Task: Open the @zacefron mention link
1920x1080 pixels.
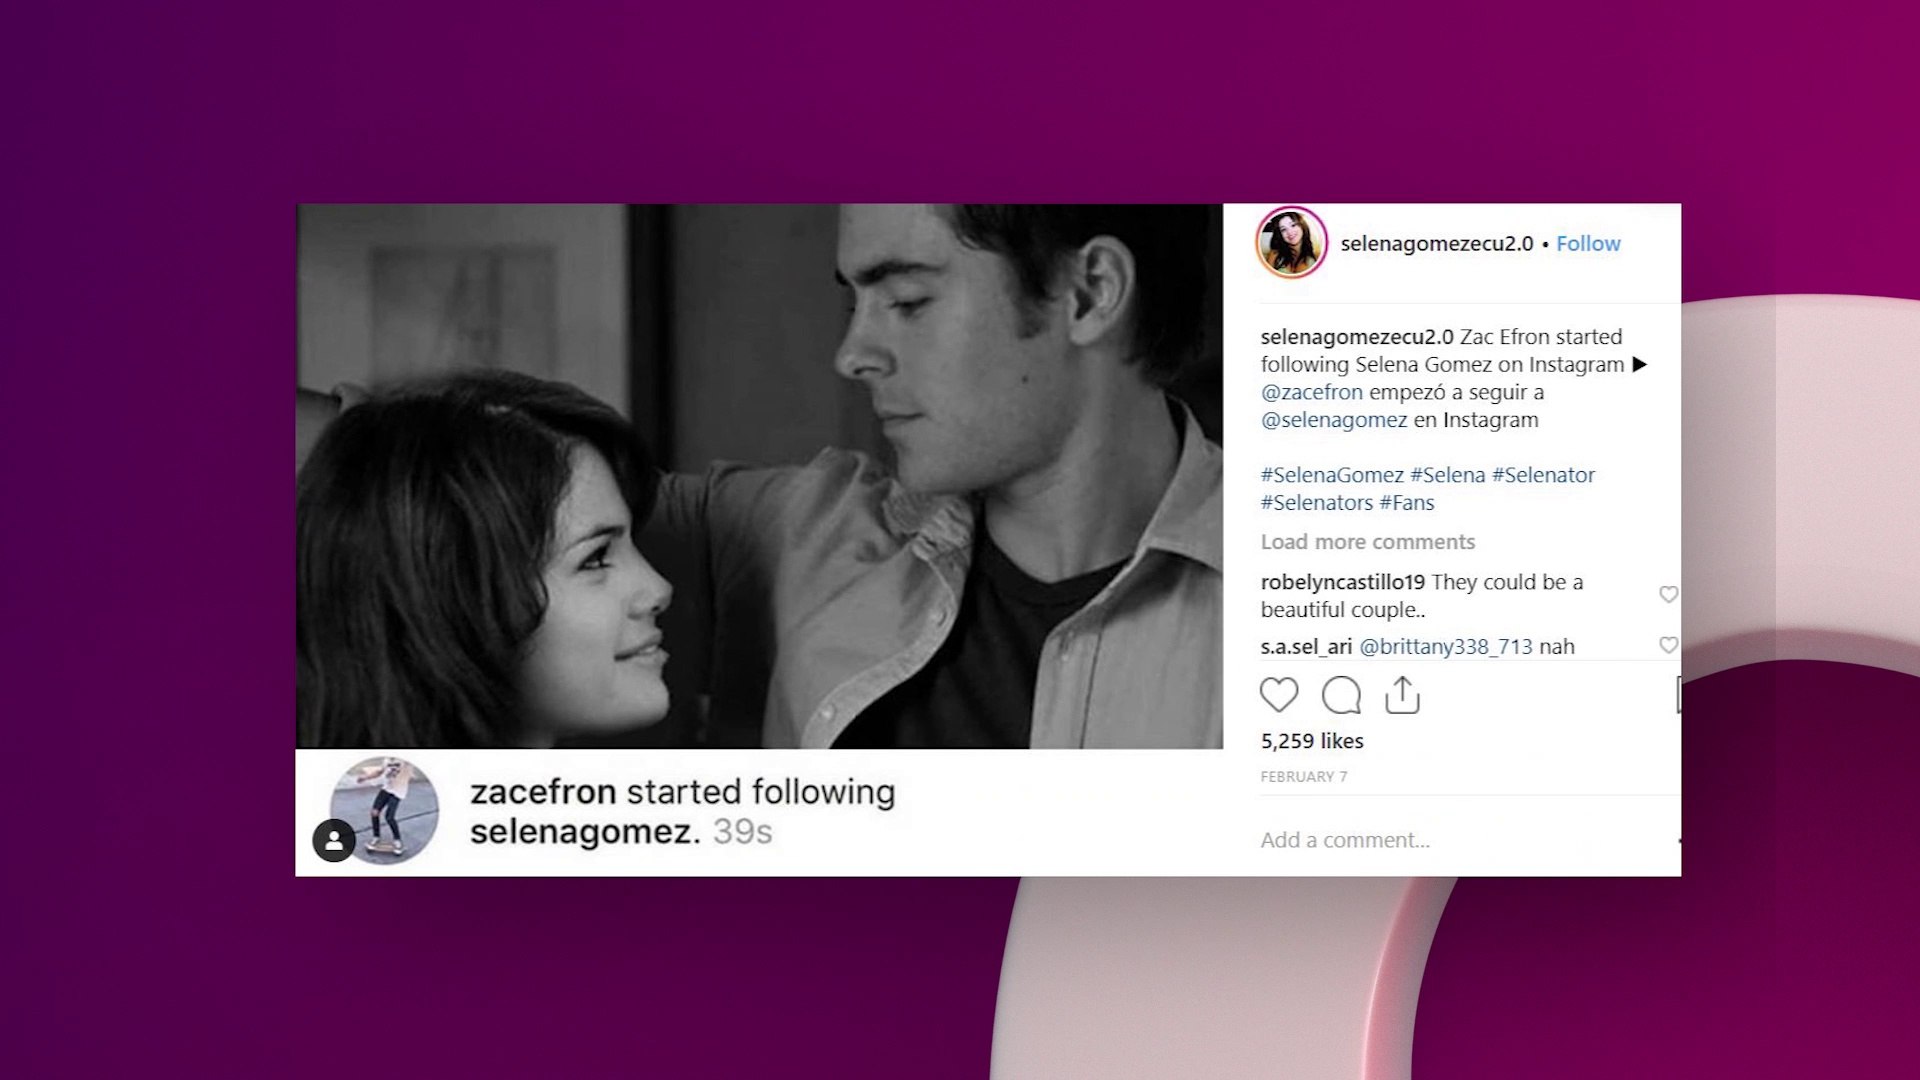Action: tap(1311, 392)
